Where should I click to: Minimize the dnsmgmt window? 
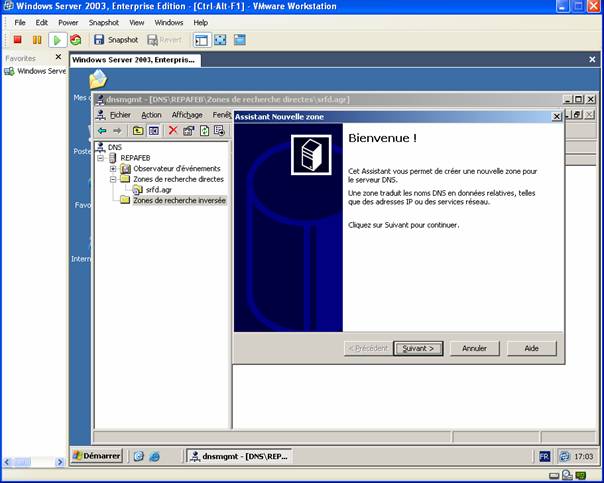(567, 99)
